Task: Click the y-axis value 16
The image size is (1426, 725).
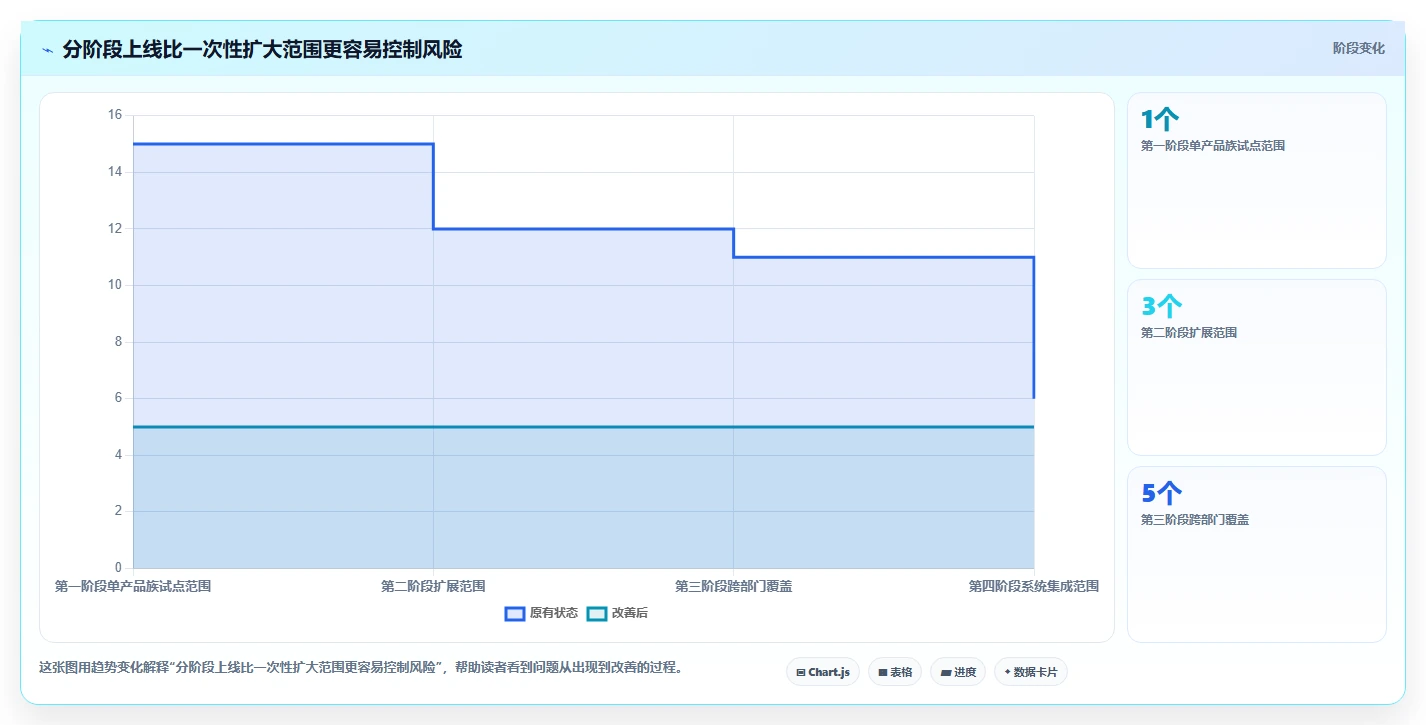Action: pos(114,115)
